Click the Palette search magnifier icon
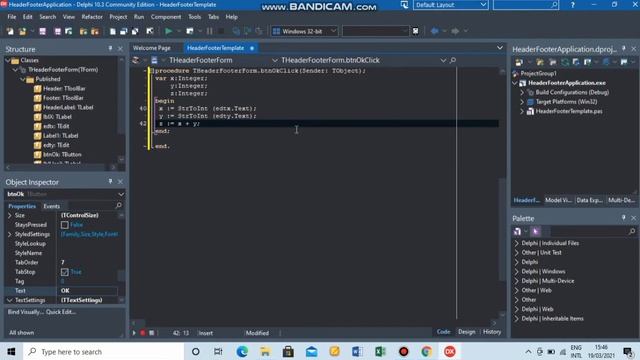This screenshot has width=640, height=360. click(x=632, y=231)
